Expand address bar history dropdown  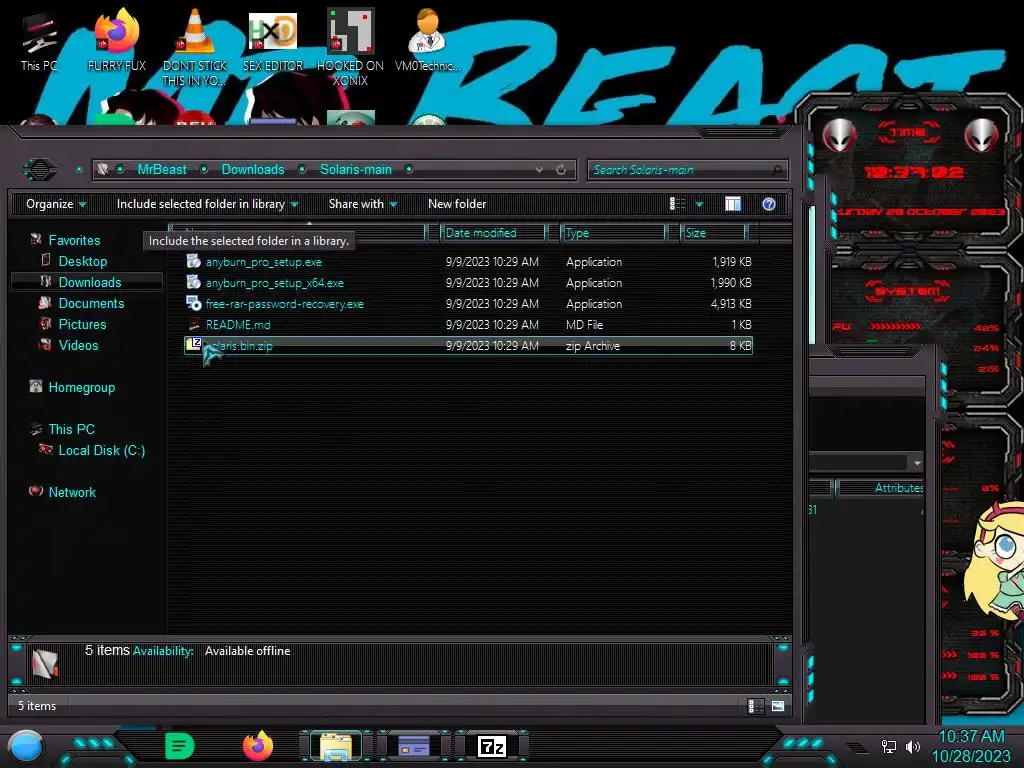(539, 170)
